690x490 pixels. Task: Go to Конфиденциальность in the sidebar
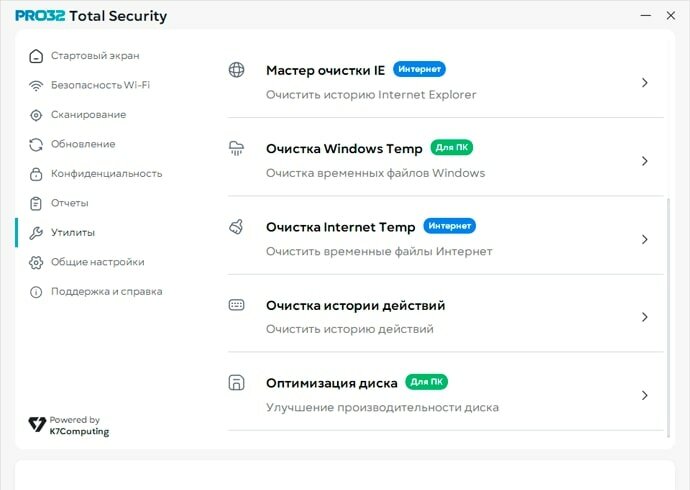[106, 174]
